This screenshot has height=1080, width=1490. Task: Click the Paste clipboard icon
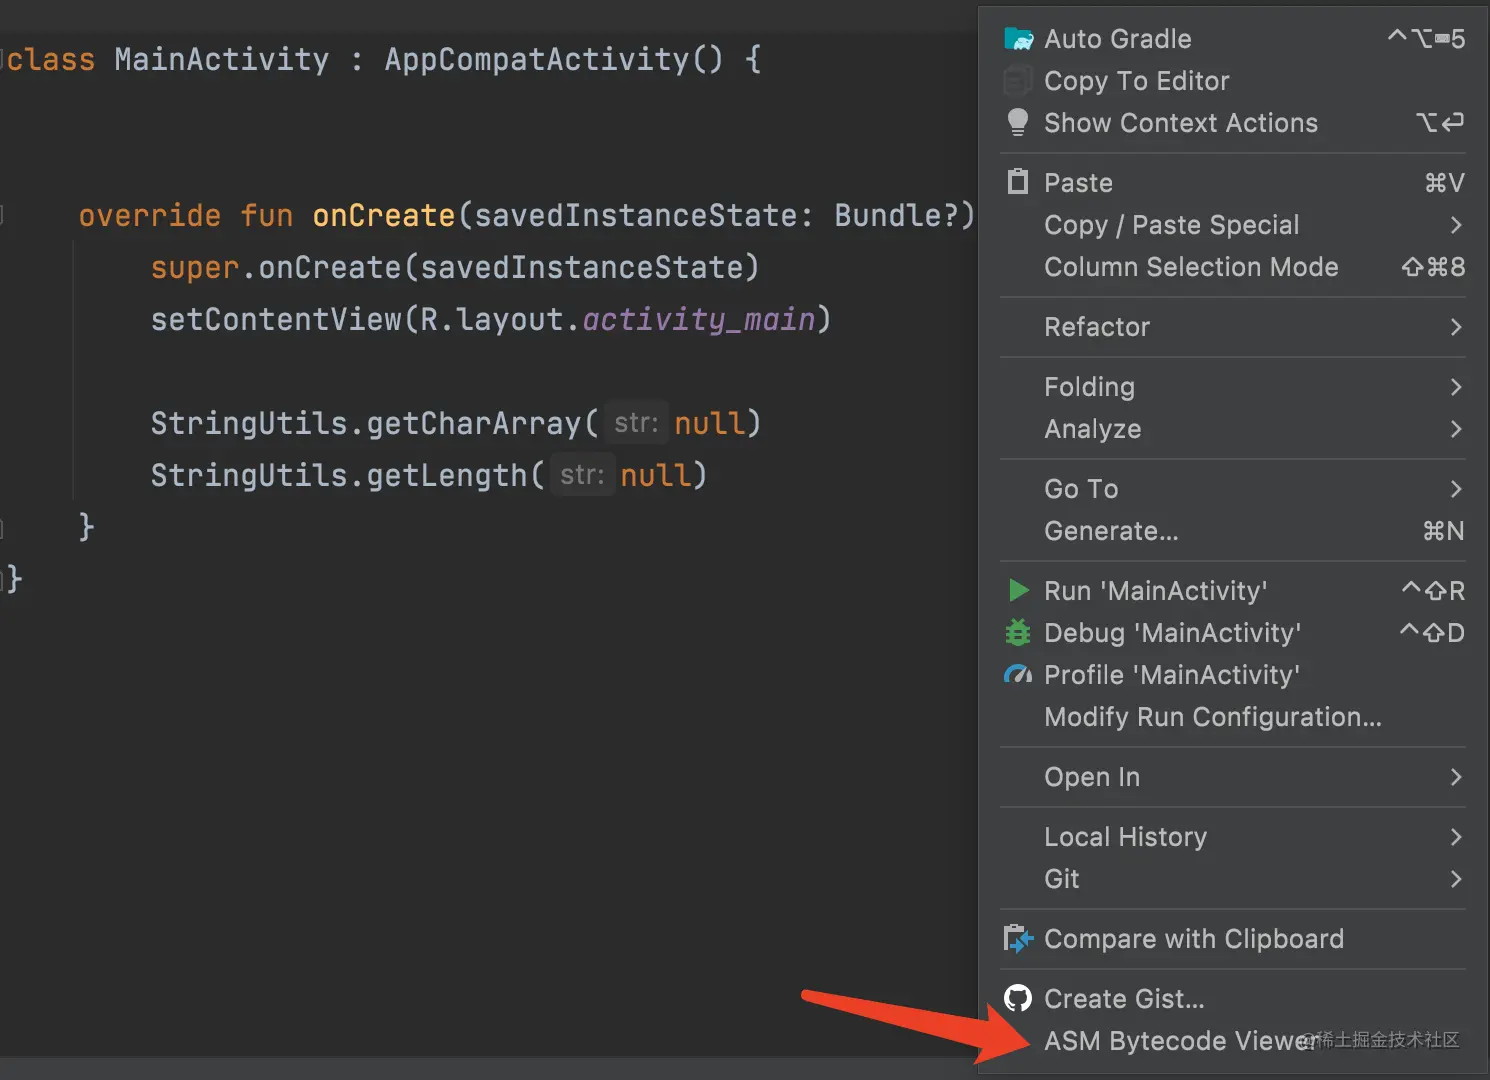[1018, 182]
